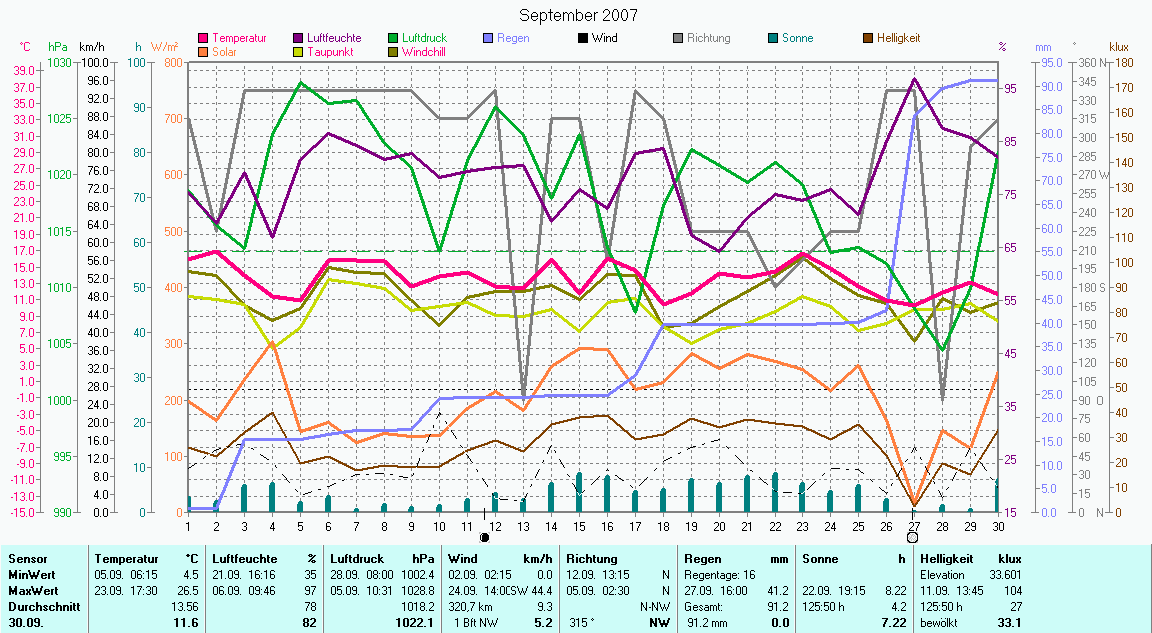Select the MaxWert row label
The image size is (1152, 633).
coord(32,591)
